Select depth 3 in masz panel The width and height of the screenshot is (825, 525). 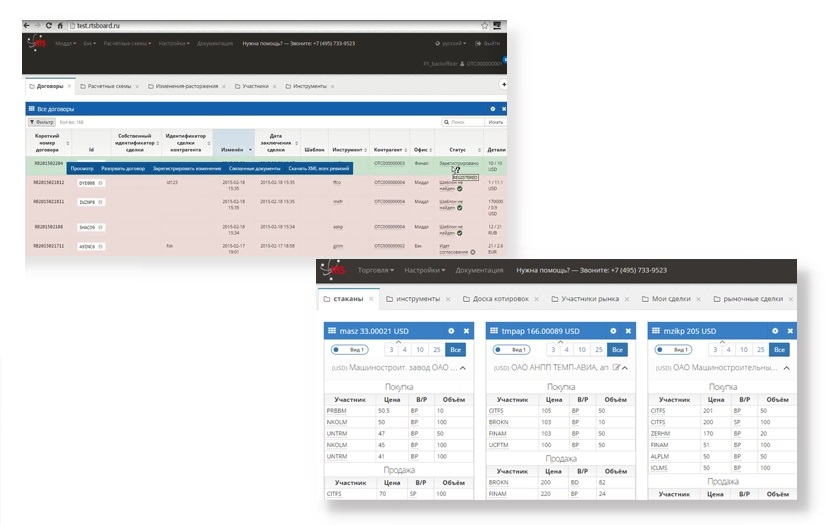[391, 349]
